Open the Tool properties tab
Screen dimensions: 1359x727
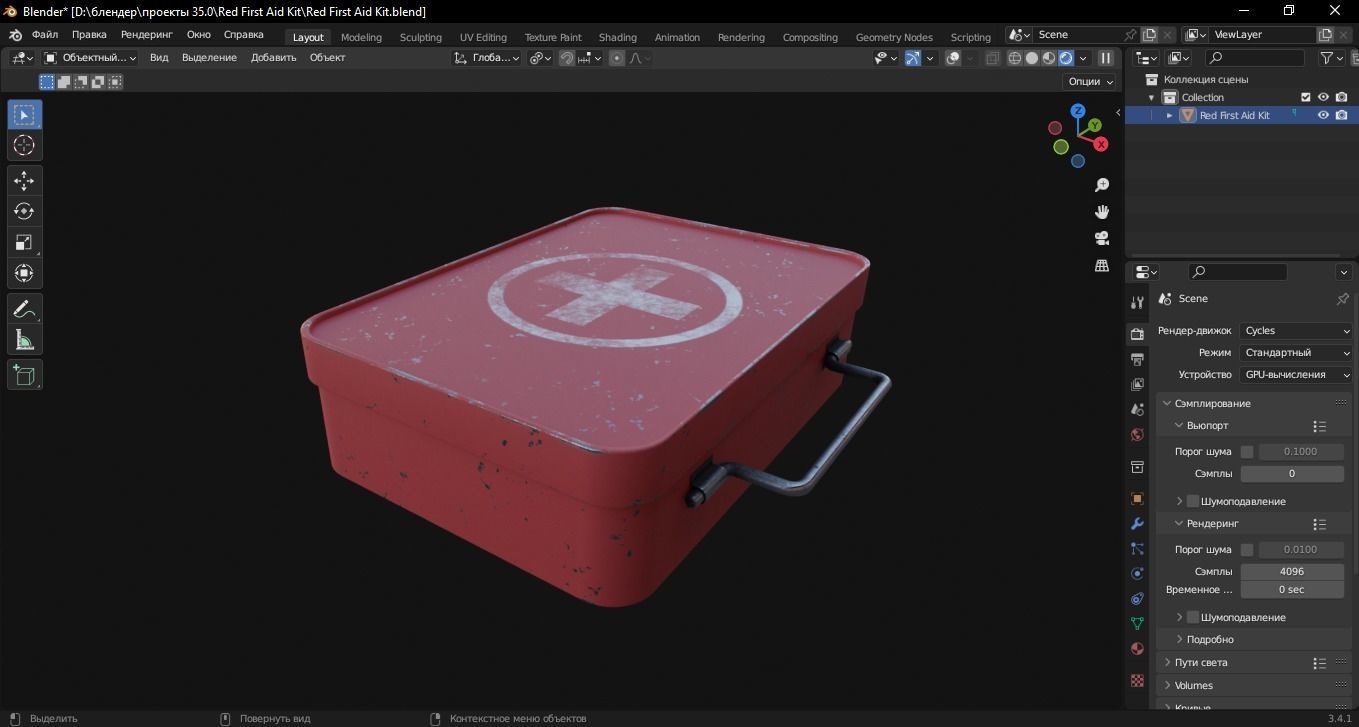(1137, 303)
